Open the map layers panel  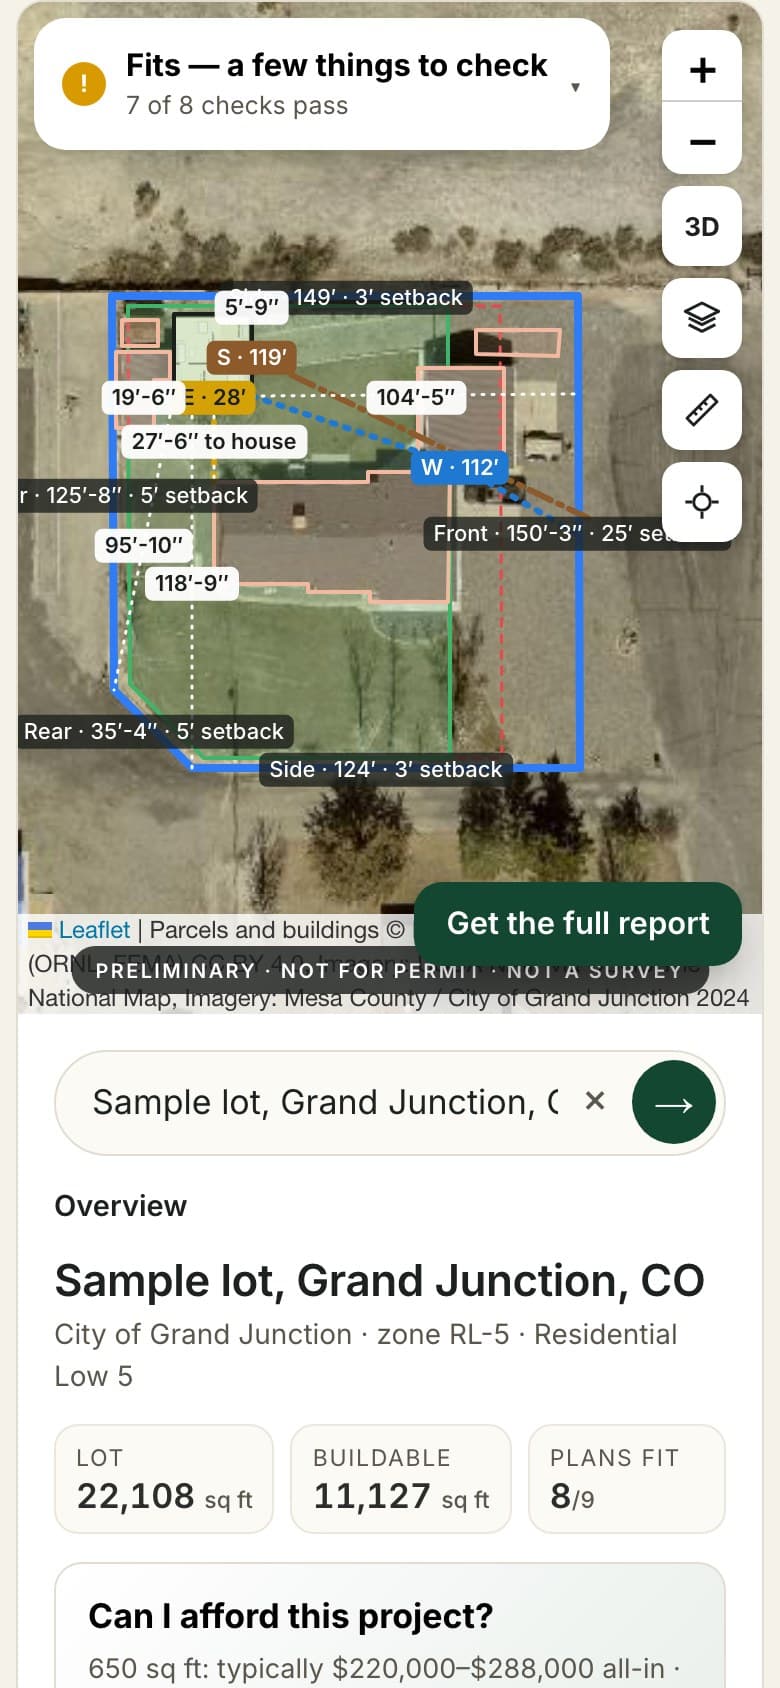702,318
